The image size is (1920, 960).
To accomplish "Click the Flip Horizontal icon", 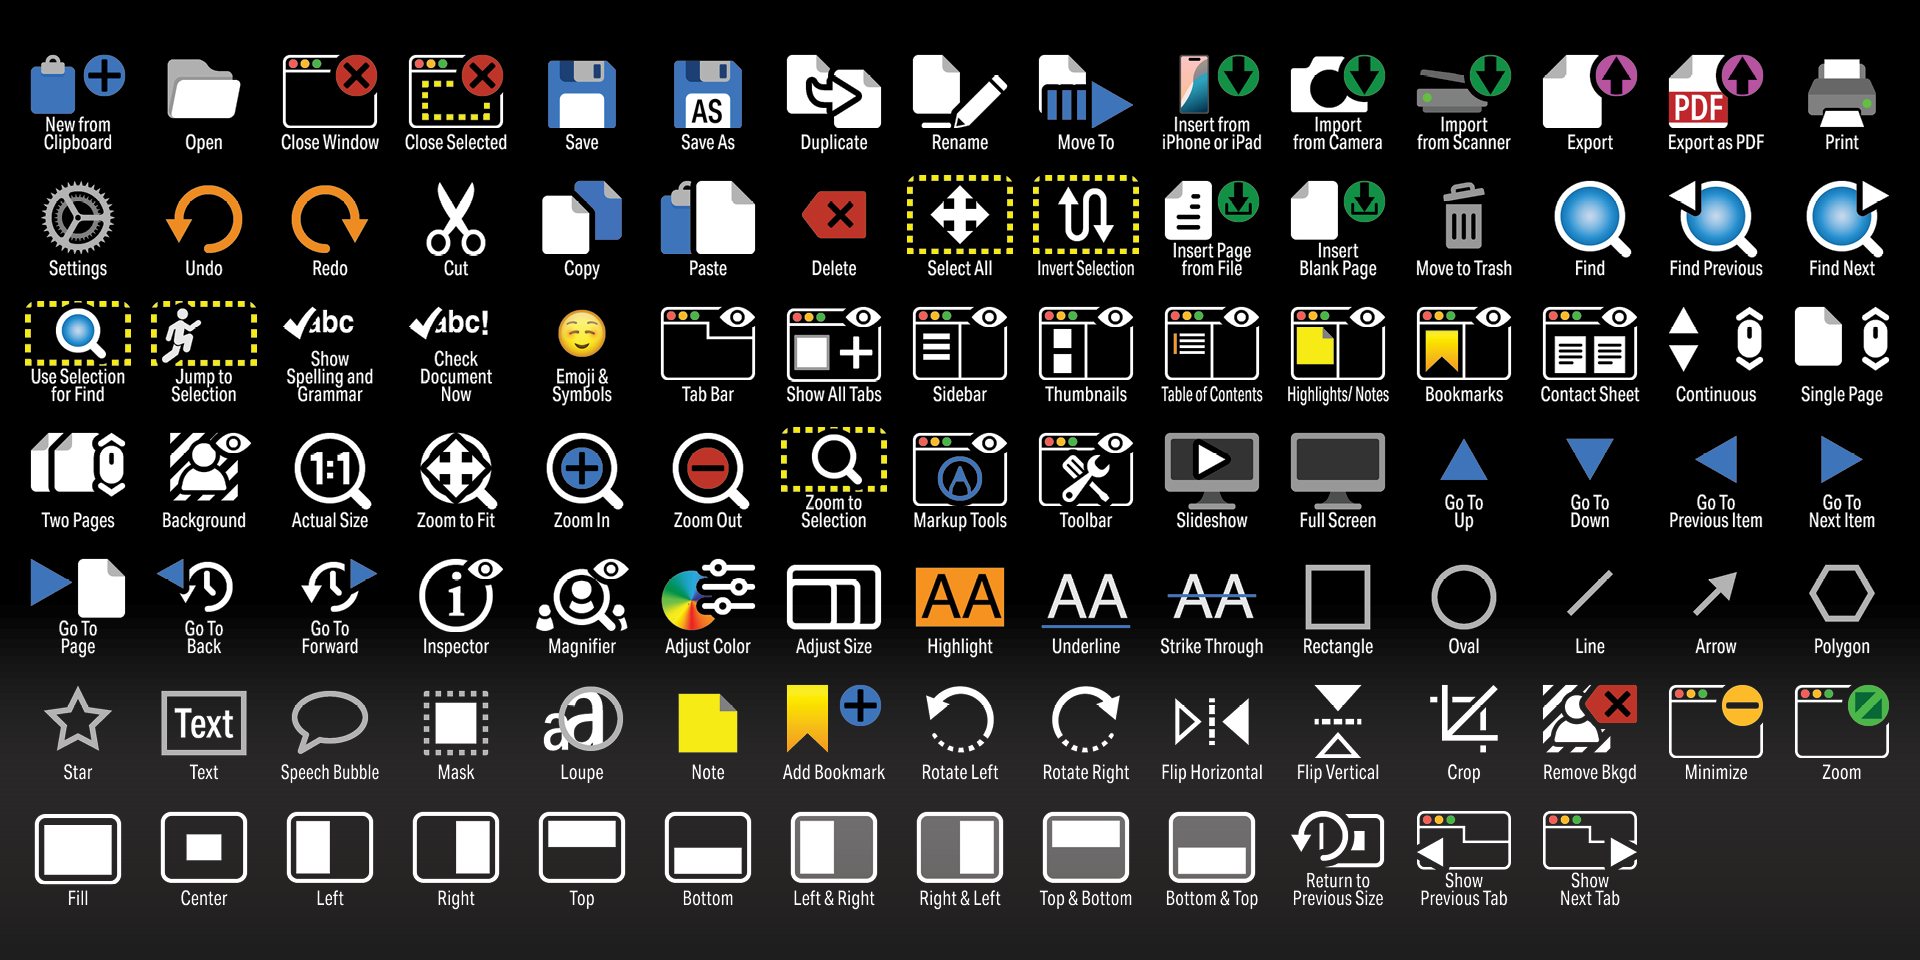I will pos(1212,721).
